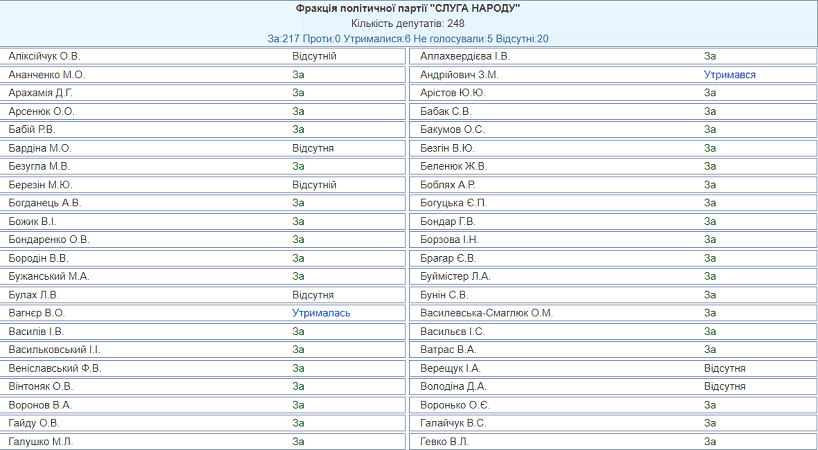Screen dimensions: 818x450
Task: Select deputy Гевко В.Л.
Action: point(444,442)
